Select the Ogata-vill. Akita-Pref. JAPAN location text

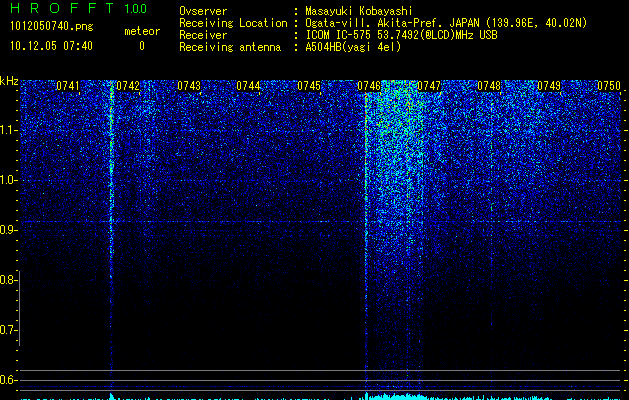(x=446, y=23)
